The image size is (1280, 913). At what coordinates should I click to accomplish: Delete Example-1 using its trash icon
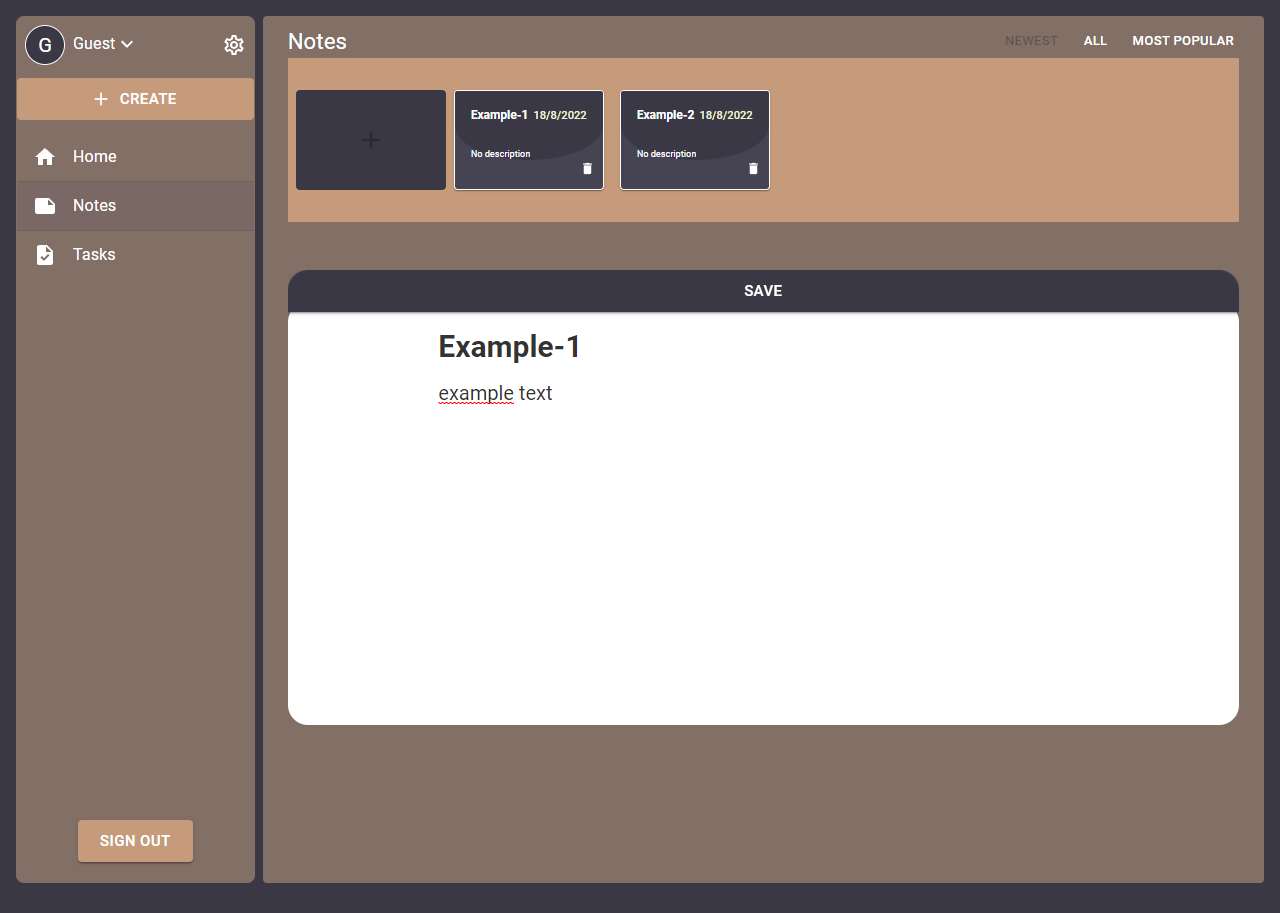click(587, 169)
